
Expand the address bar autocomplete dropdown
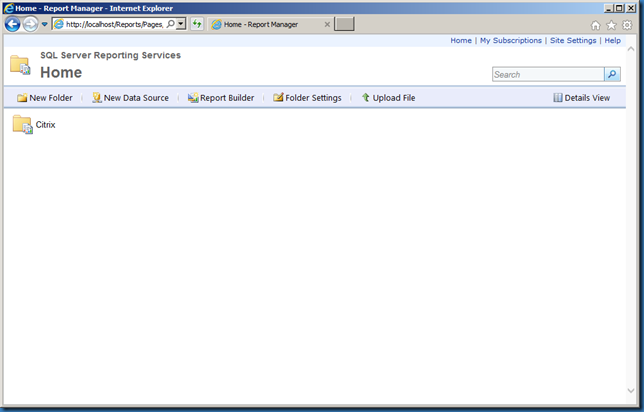181,24
